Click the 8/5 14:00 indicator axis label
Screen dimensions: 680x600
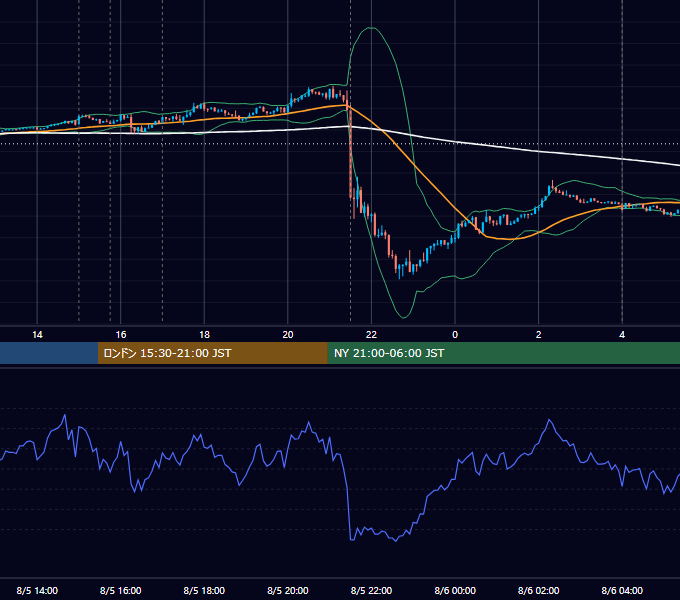coord(37,590)
